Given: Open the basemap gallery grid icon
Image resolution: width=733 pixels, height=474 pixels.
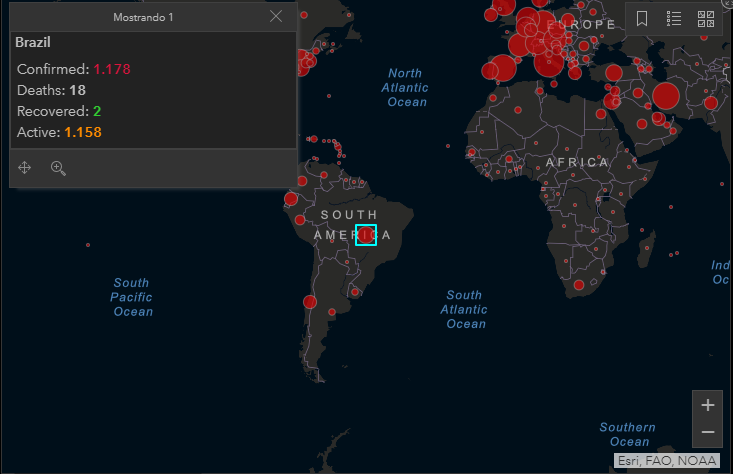Looking at the screenshot, I should (705, 19).
